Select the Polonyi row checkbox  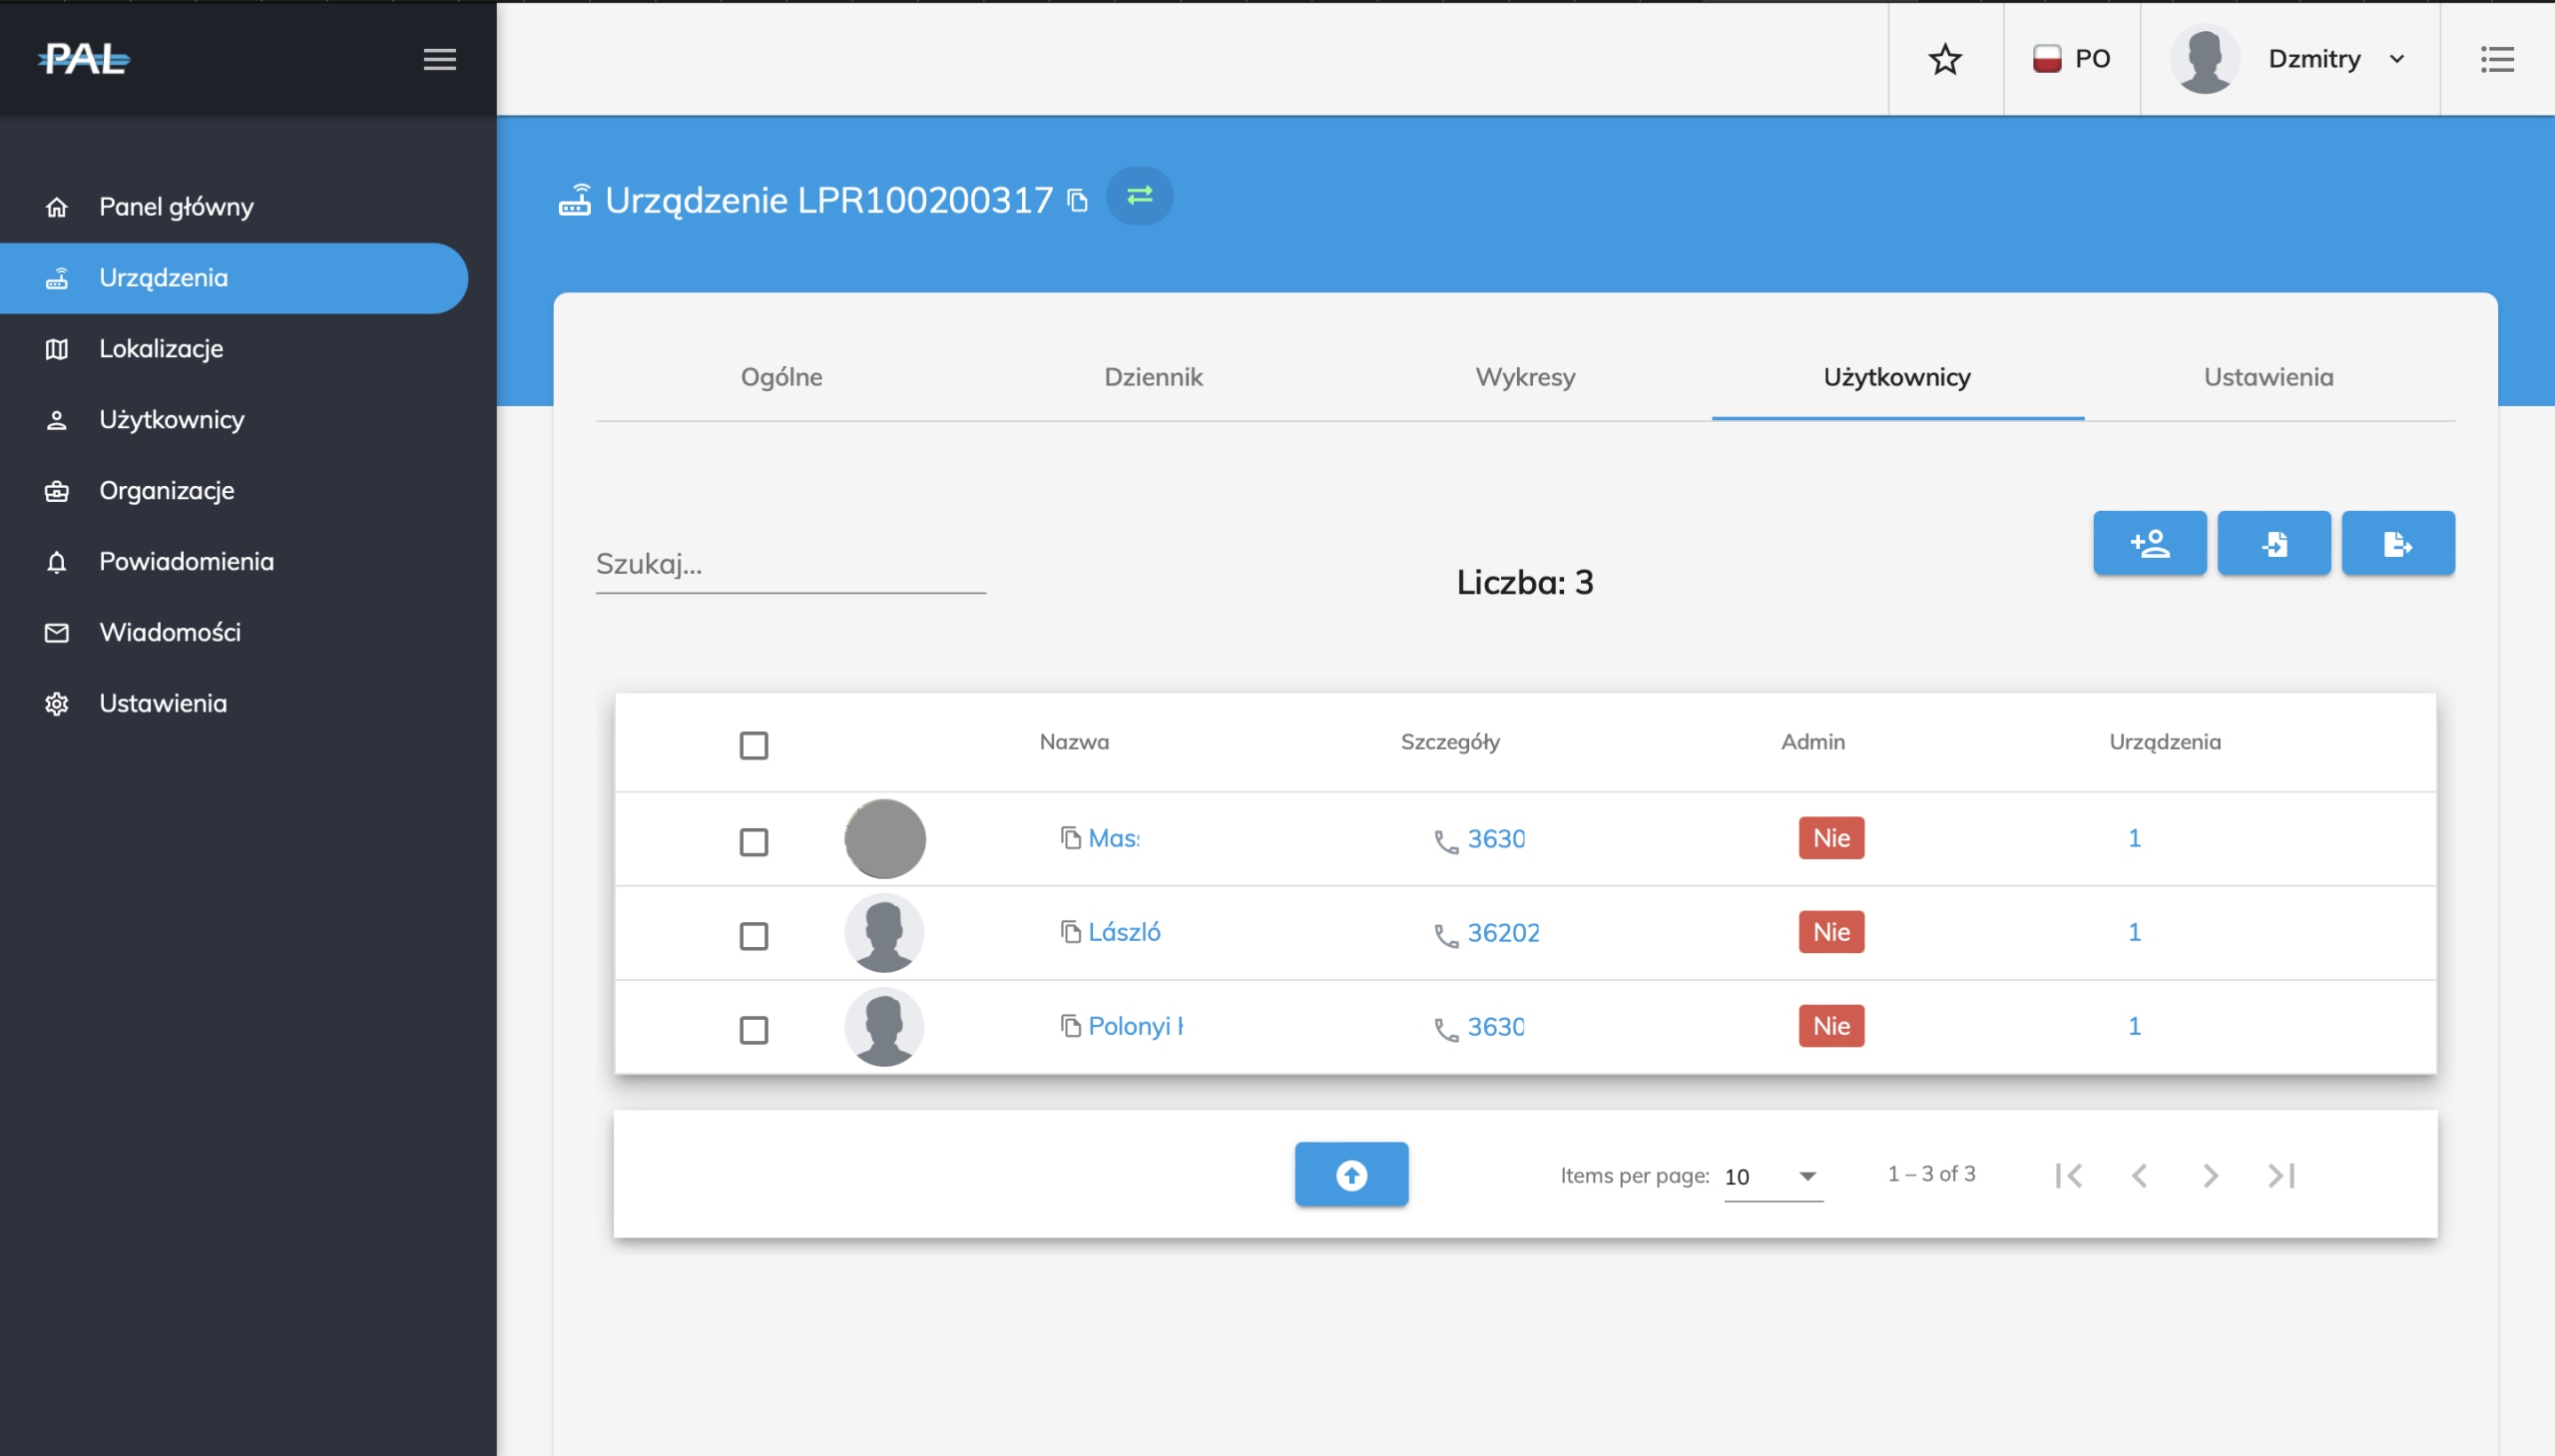[753, 1030]
